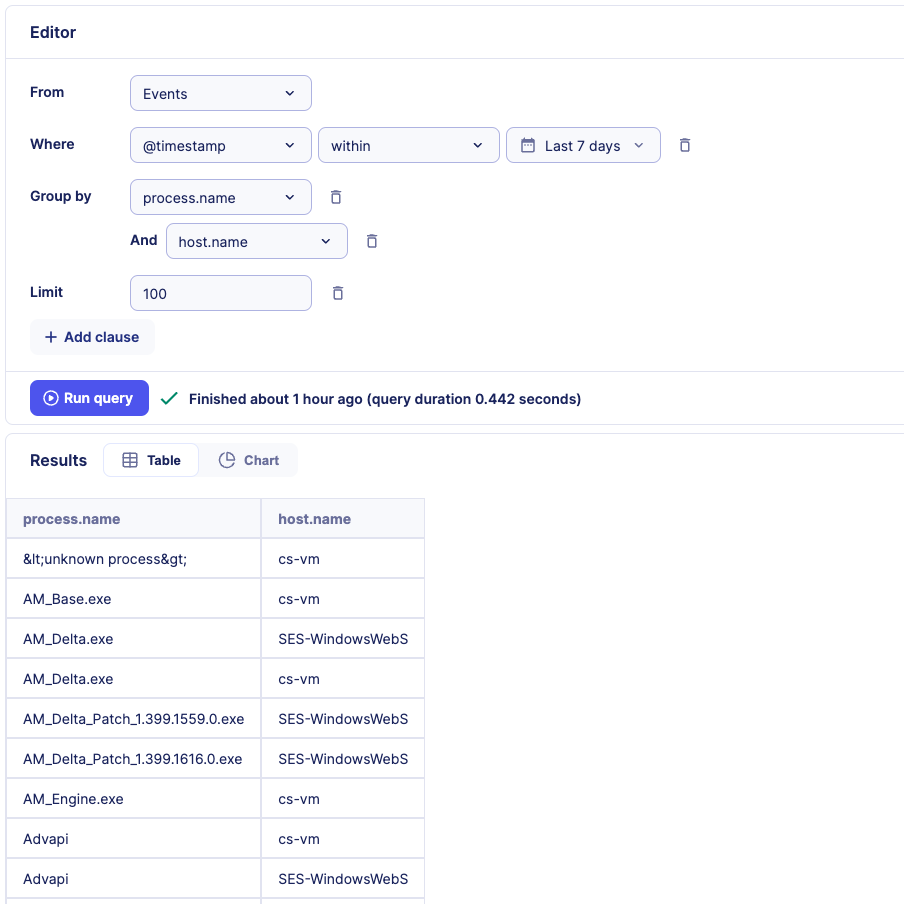Switch to the Chart results tab
This screenshot has height=904, width=904.
click(x=248, y=460)
